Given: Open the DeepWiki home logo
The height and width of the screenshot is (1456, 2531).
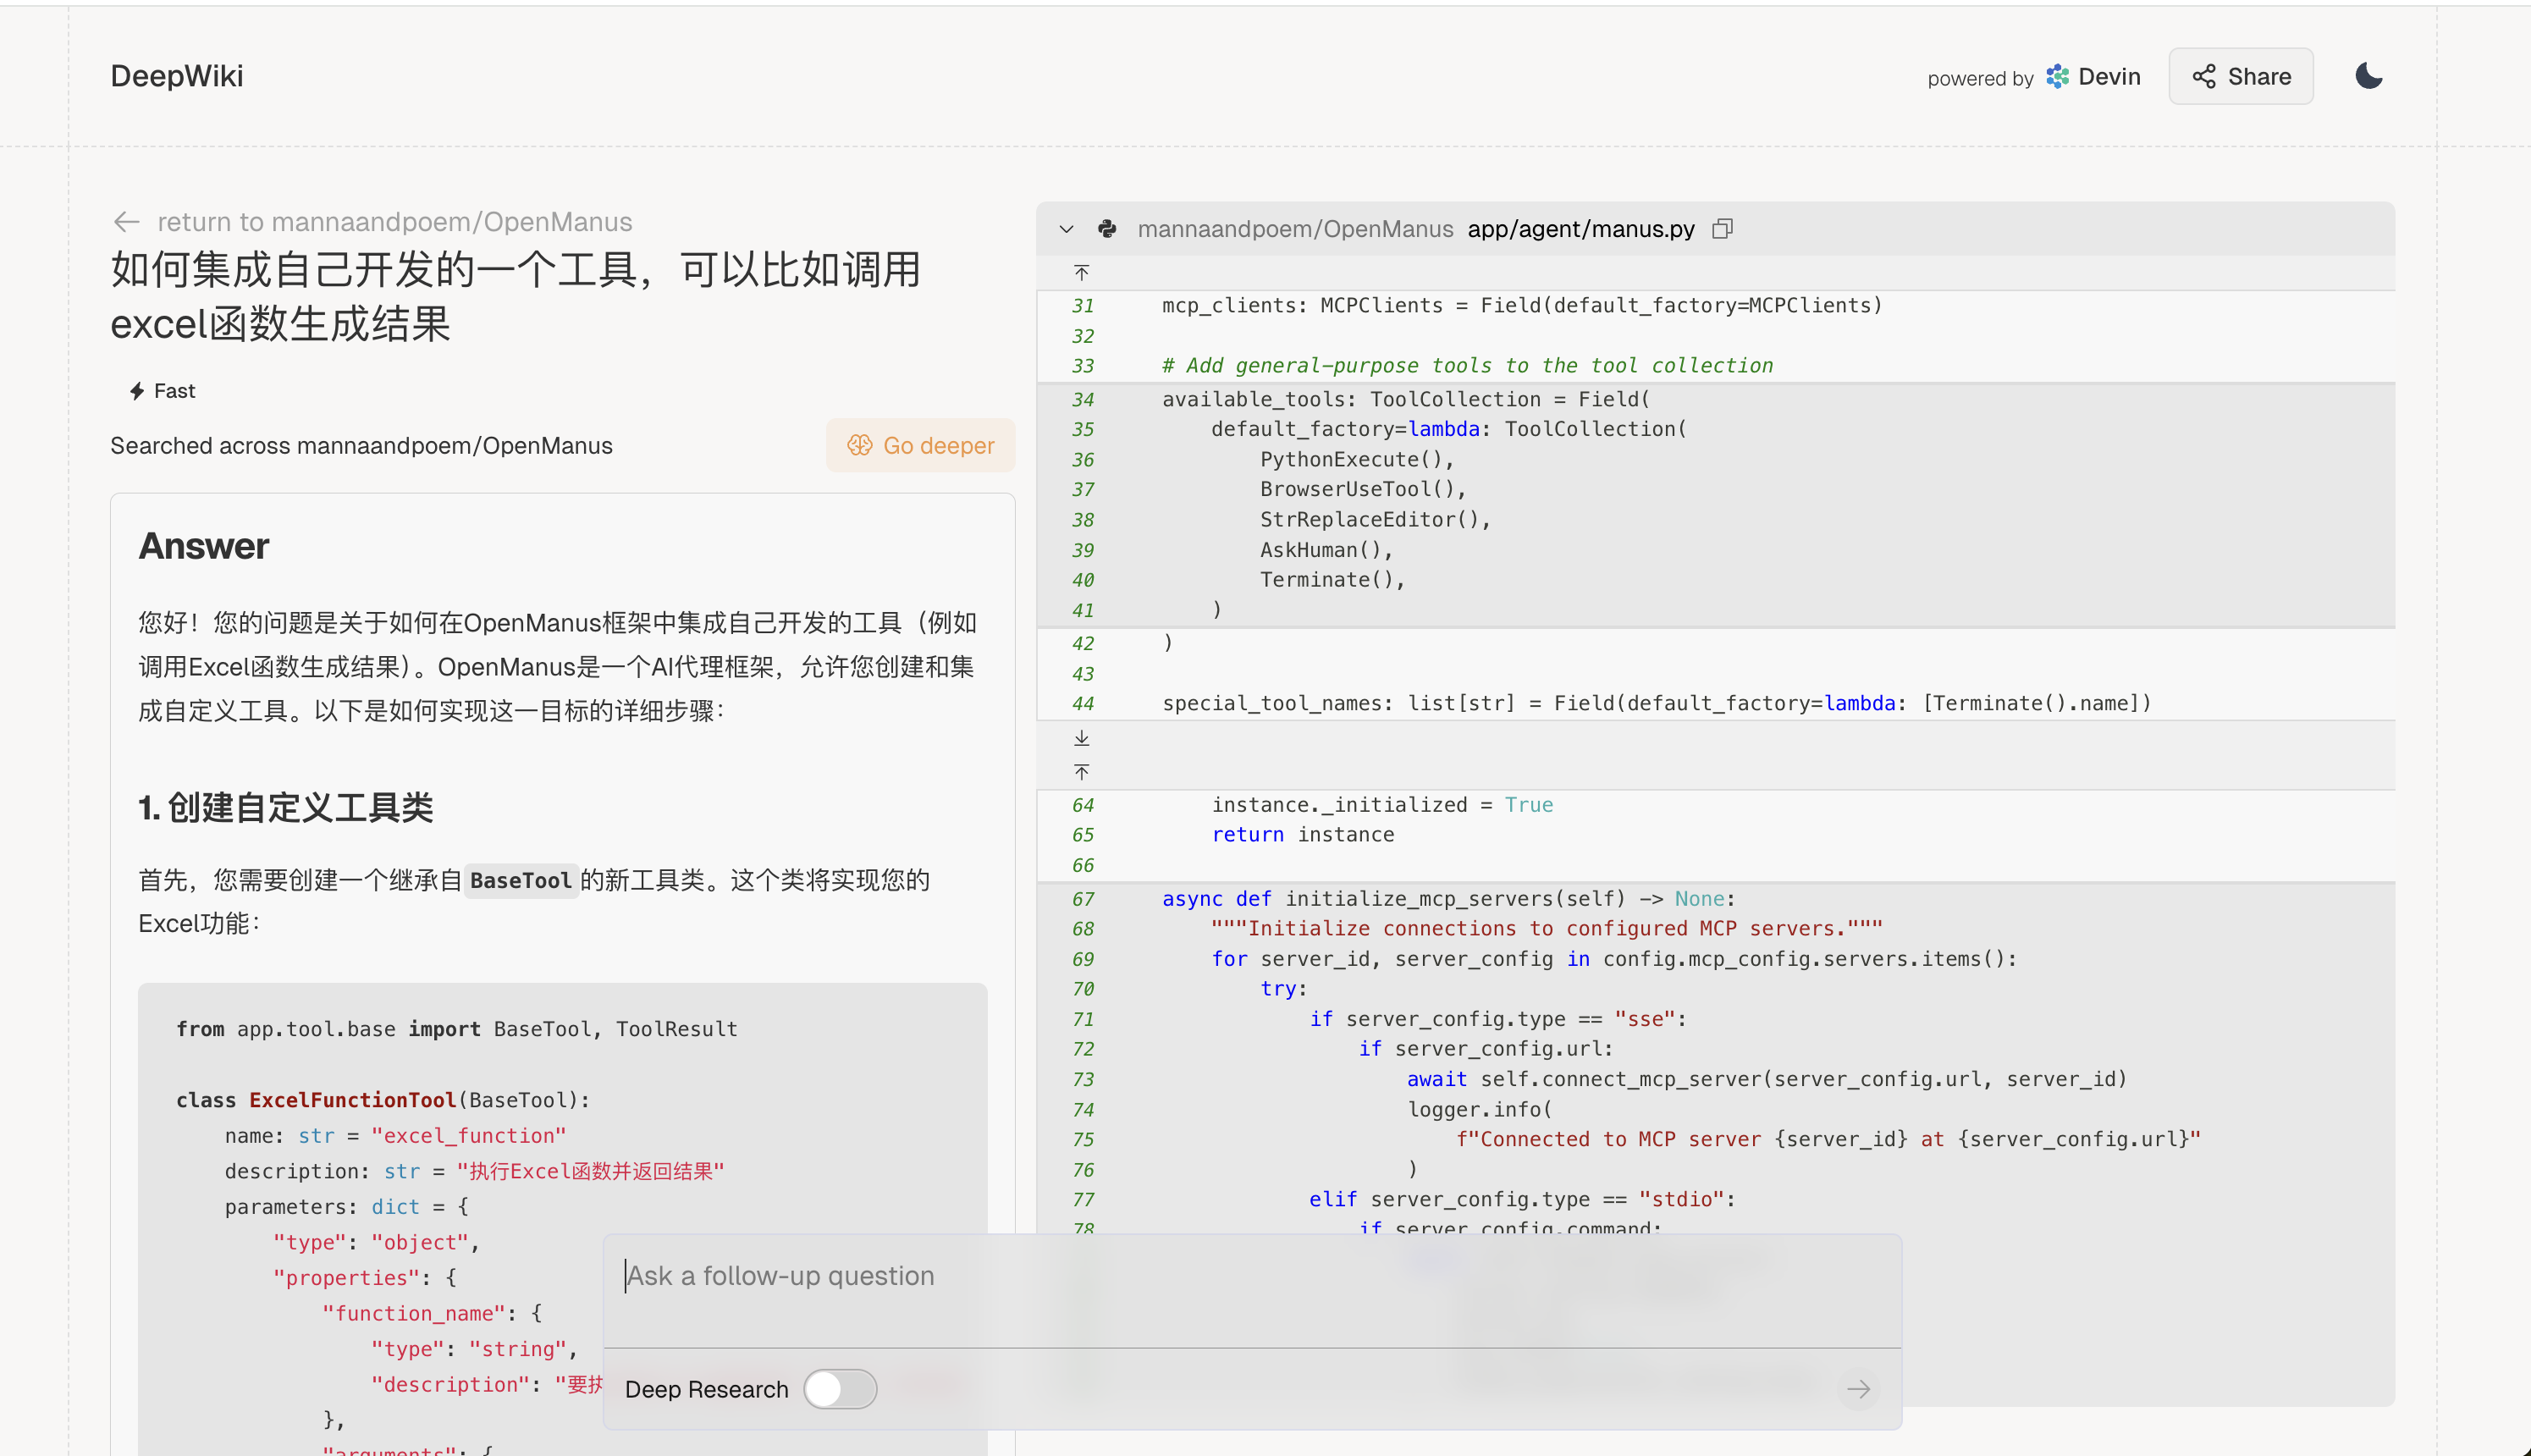Looking at the screenshot, I should coord(177,76).
